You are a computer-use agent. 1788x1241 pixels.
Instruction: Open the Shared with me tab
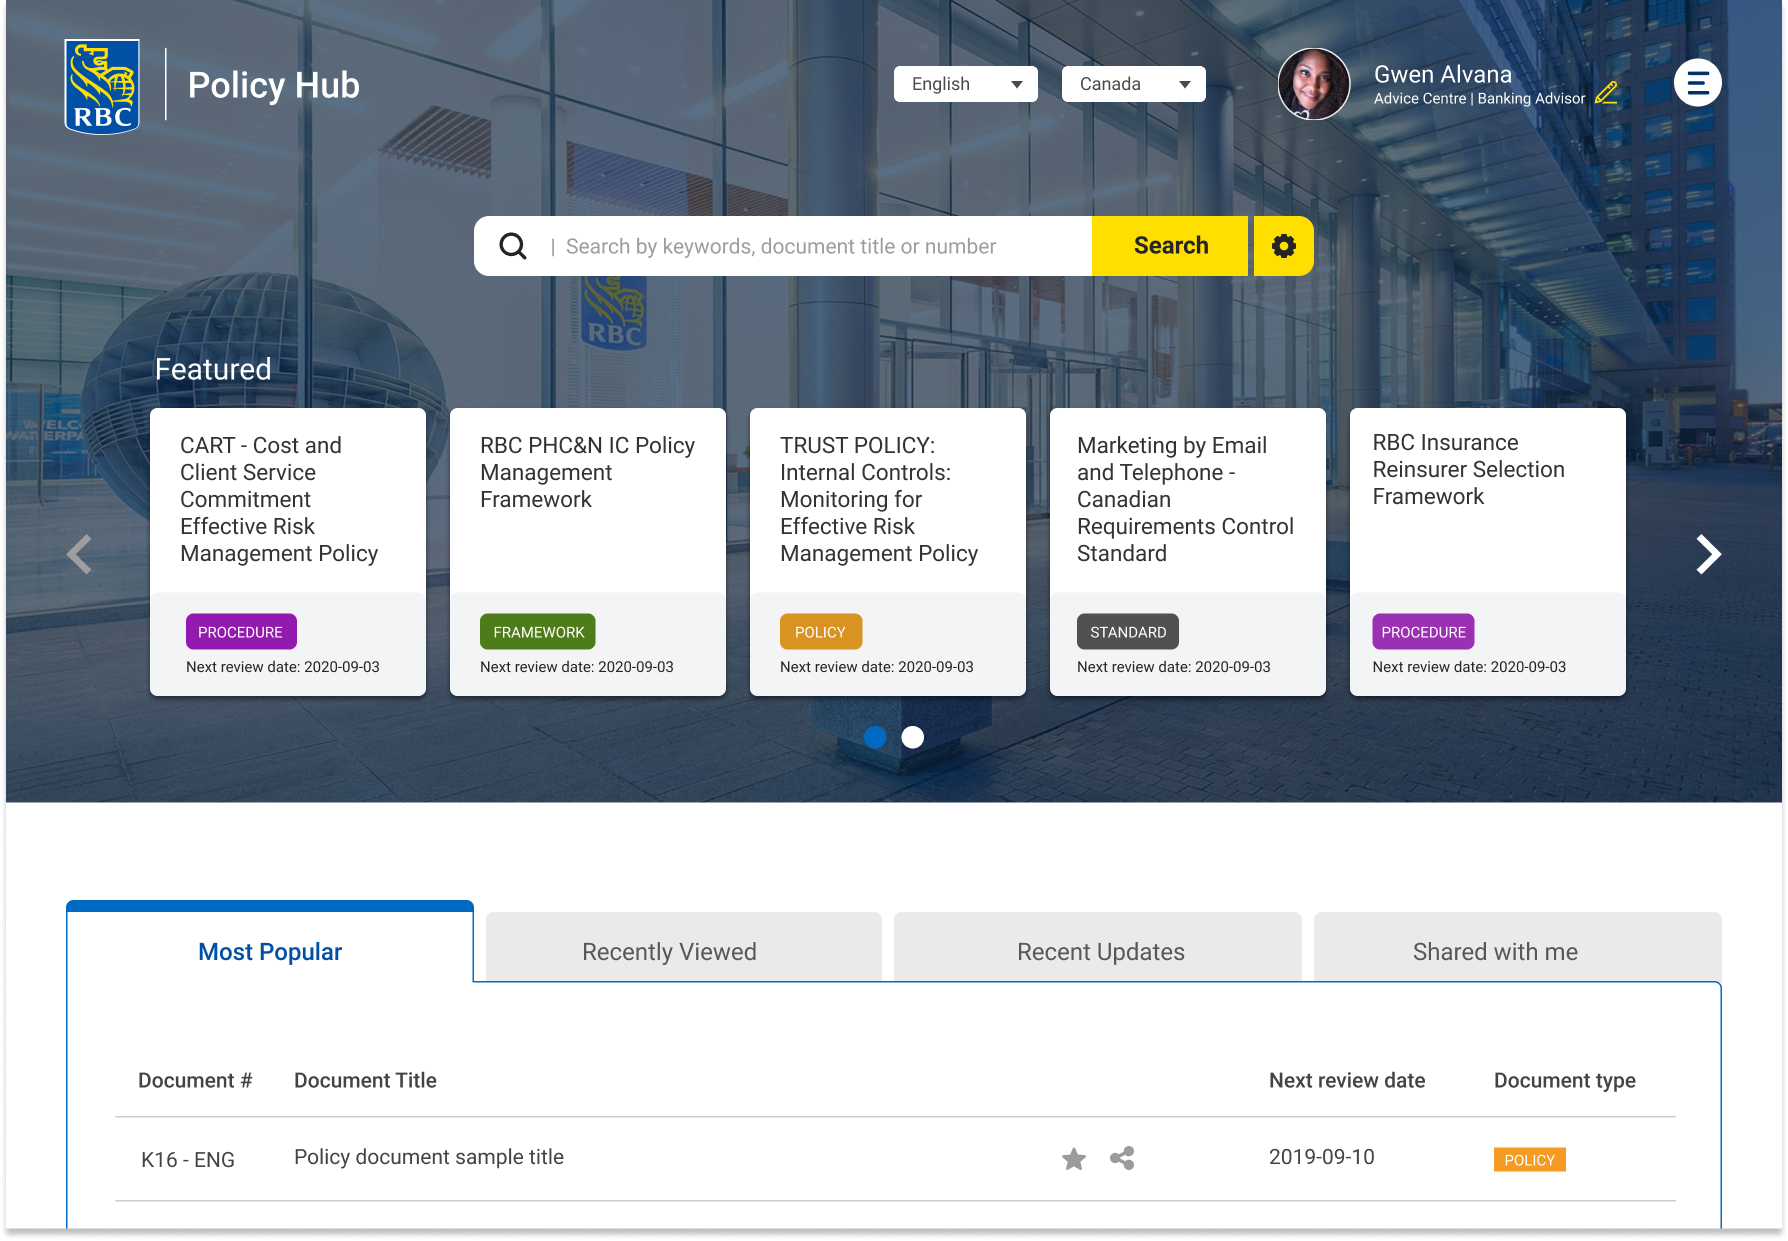[x=1494, y=951]
